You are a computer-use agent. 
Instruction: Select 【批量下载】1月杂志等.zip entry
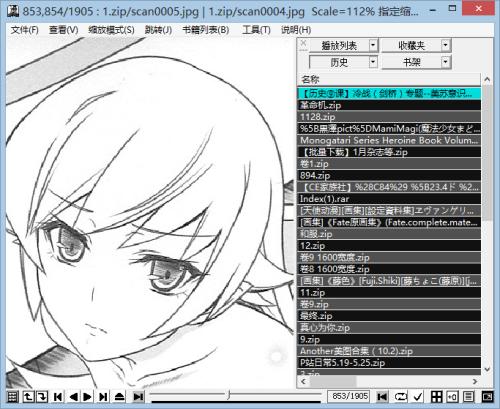pyautogui.click(x=389, y=152)
